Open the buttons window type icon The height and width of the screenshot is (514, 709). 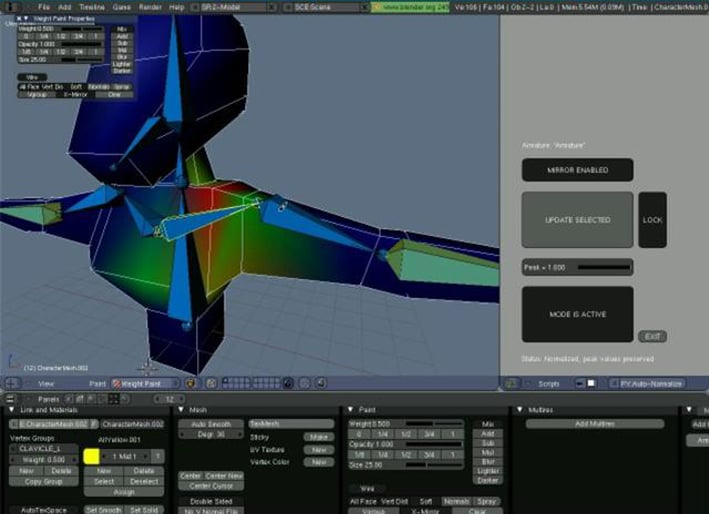coord(10,399)
